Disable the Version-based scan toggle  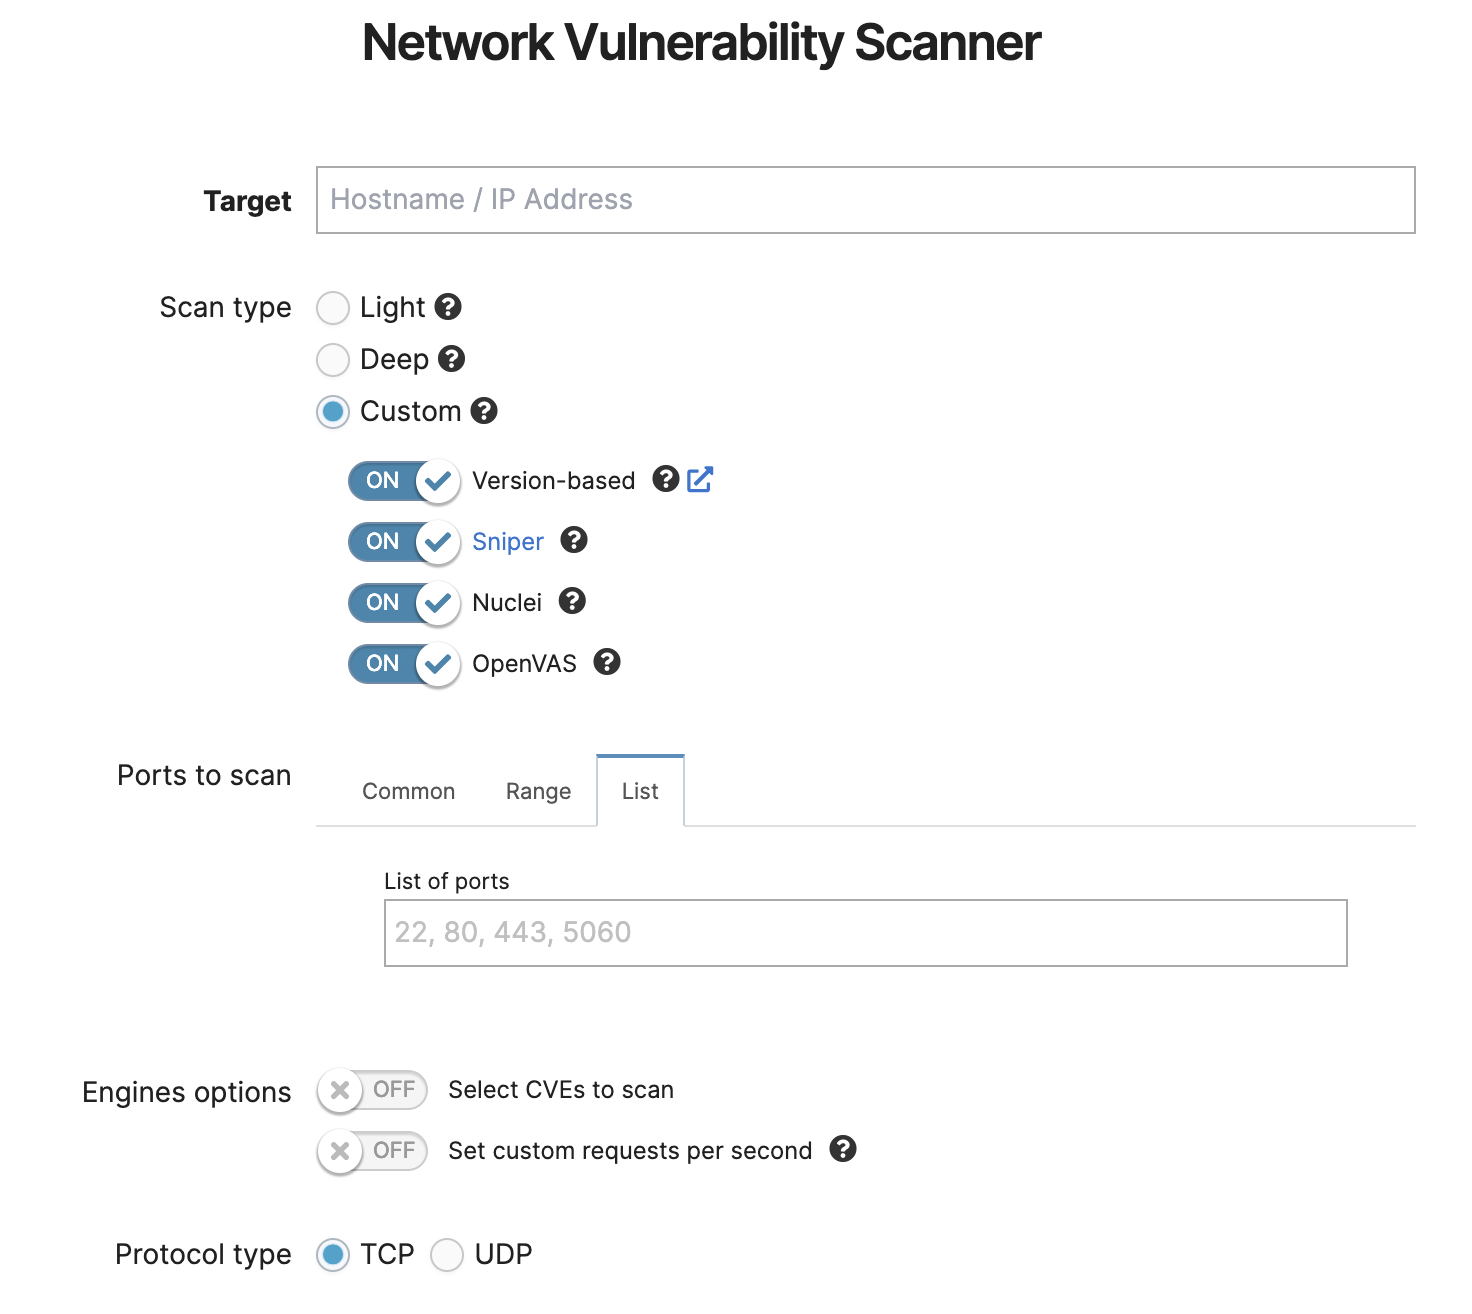(403, 481)
